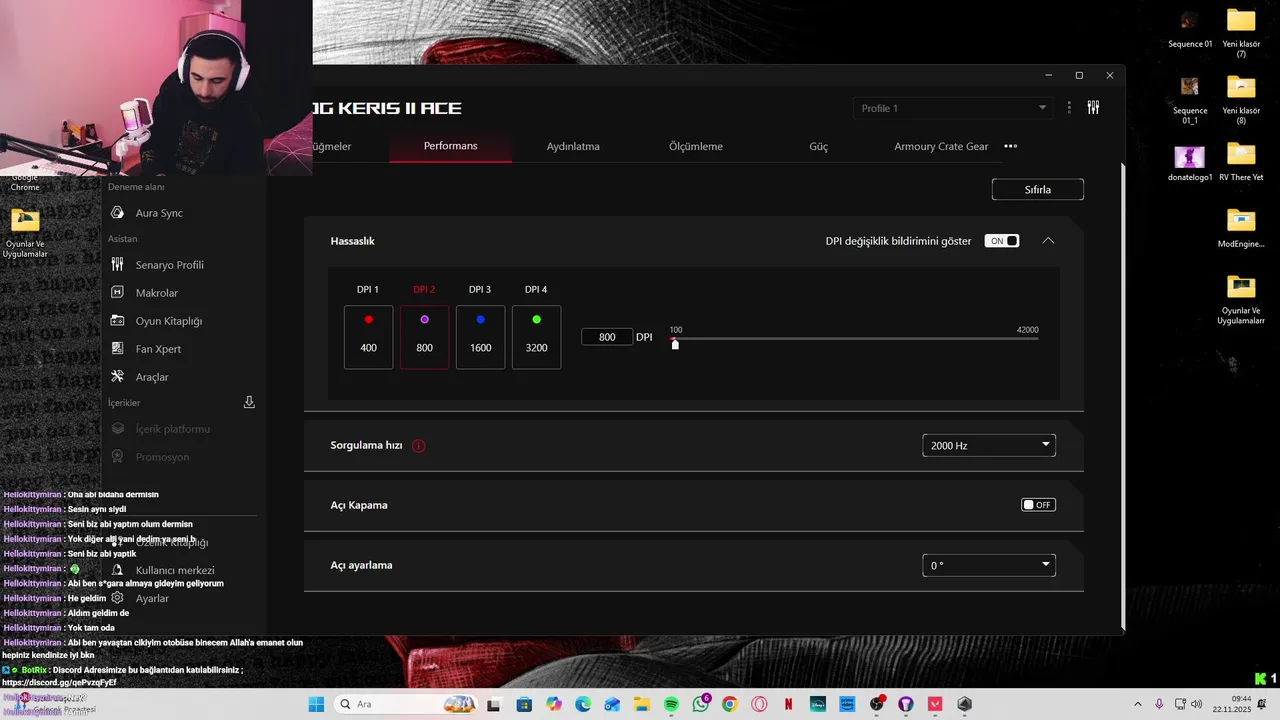This screenshot has width=1280, height=720.
Task: Enable the Açı Kapama switch
Action: (1038, 505)
